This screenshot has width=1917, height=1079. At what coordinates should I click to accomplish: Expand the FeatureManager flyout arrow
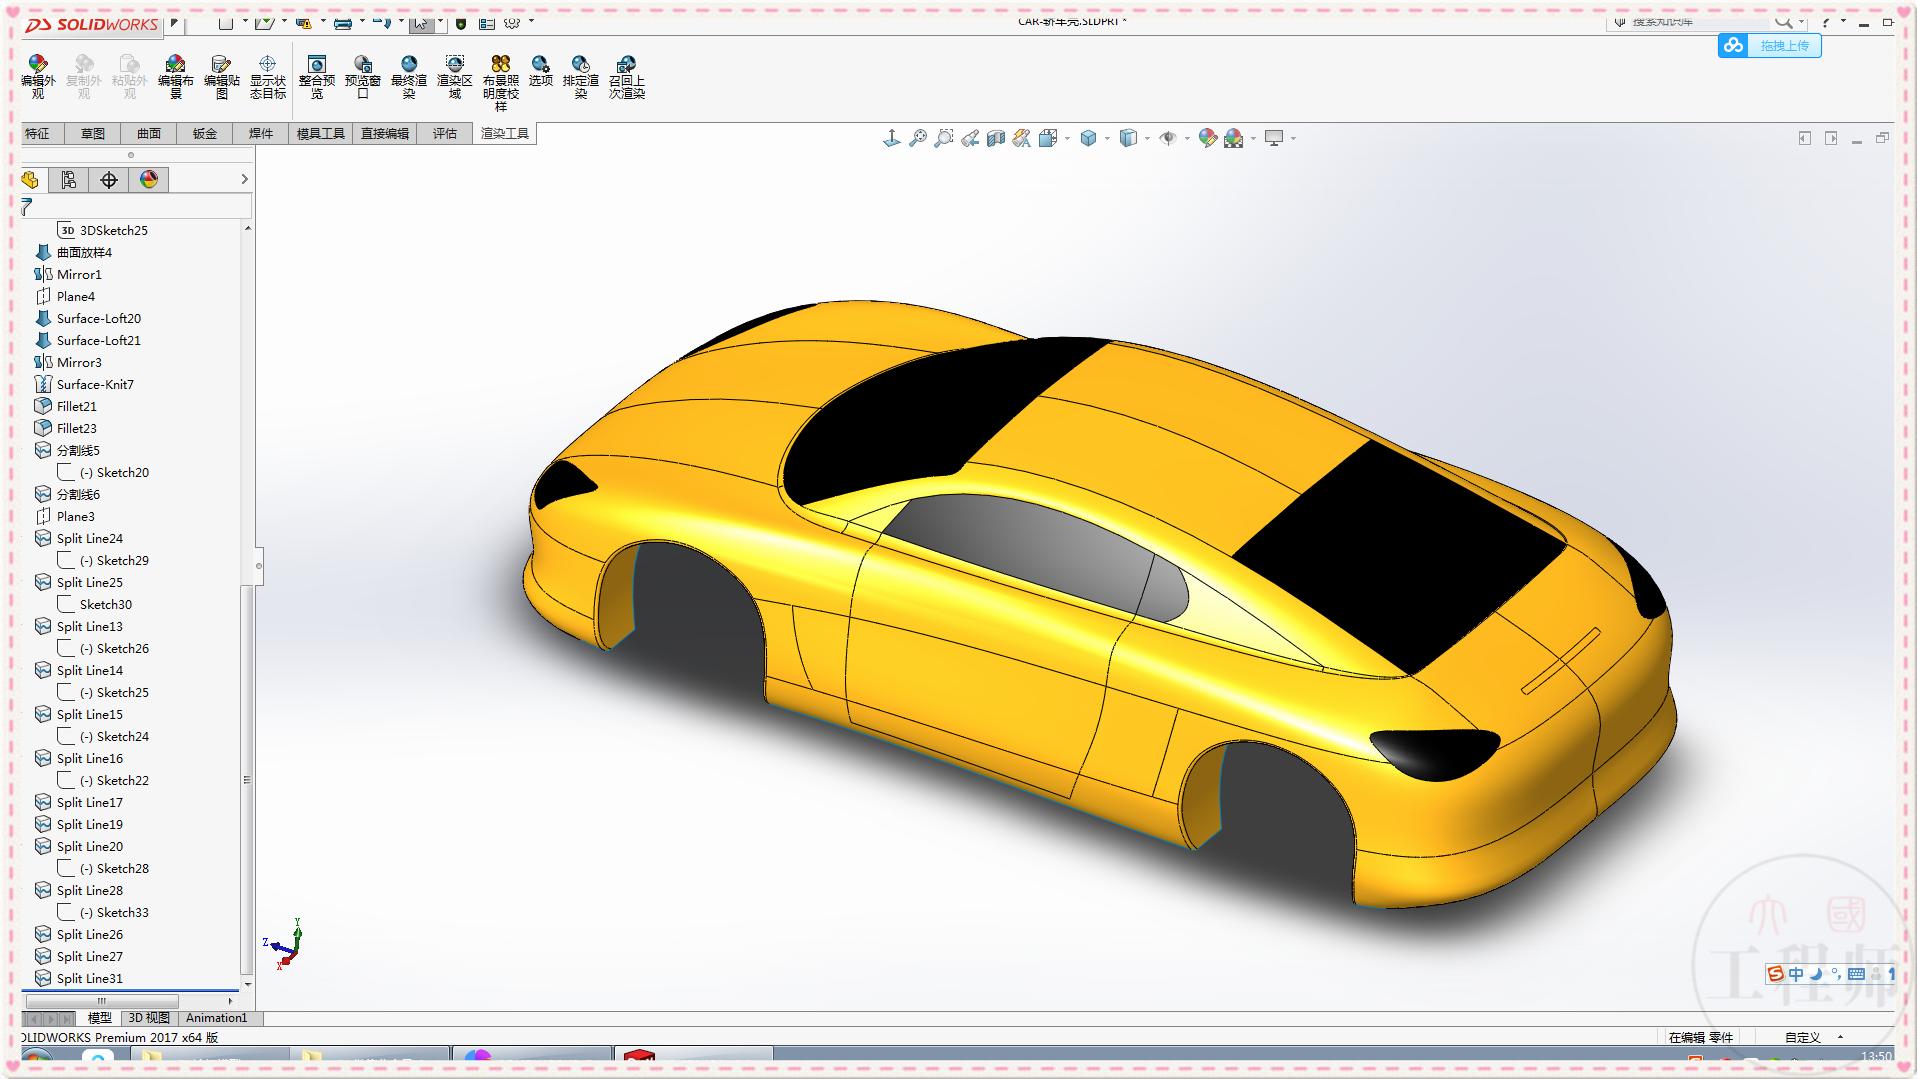click(244, 179)
